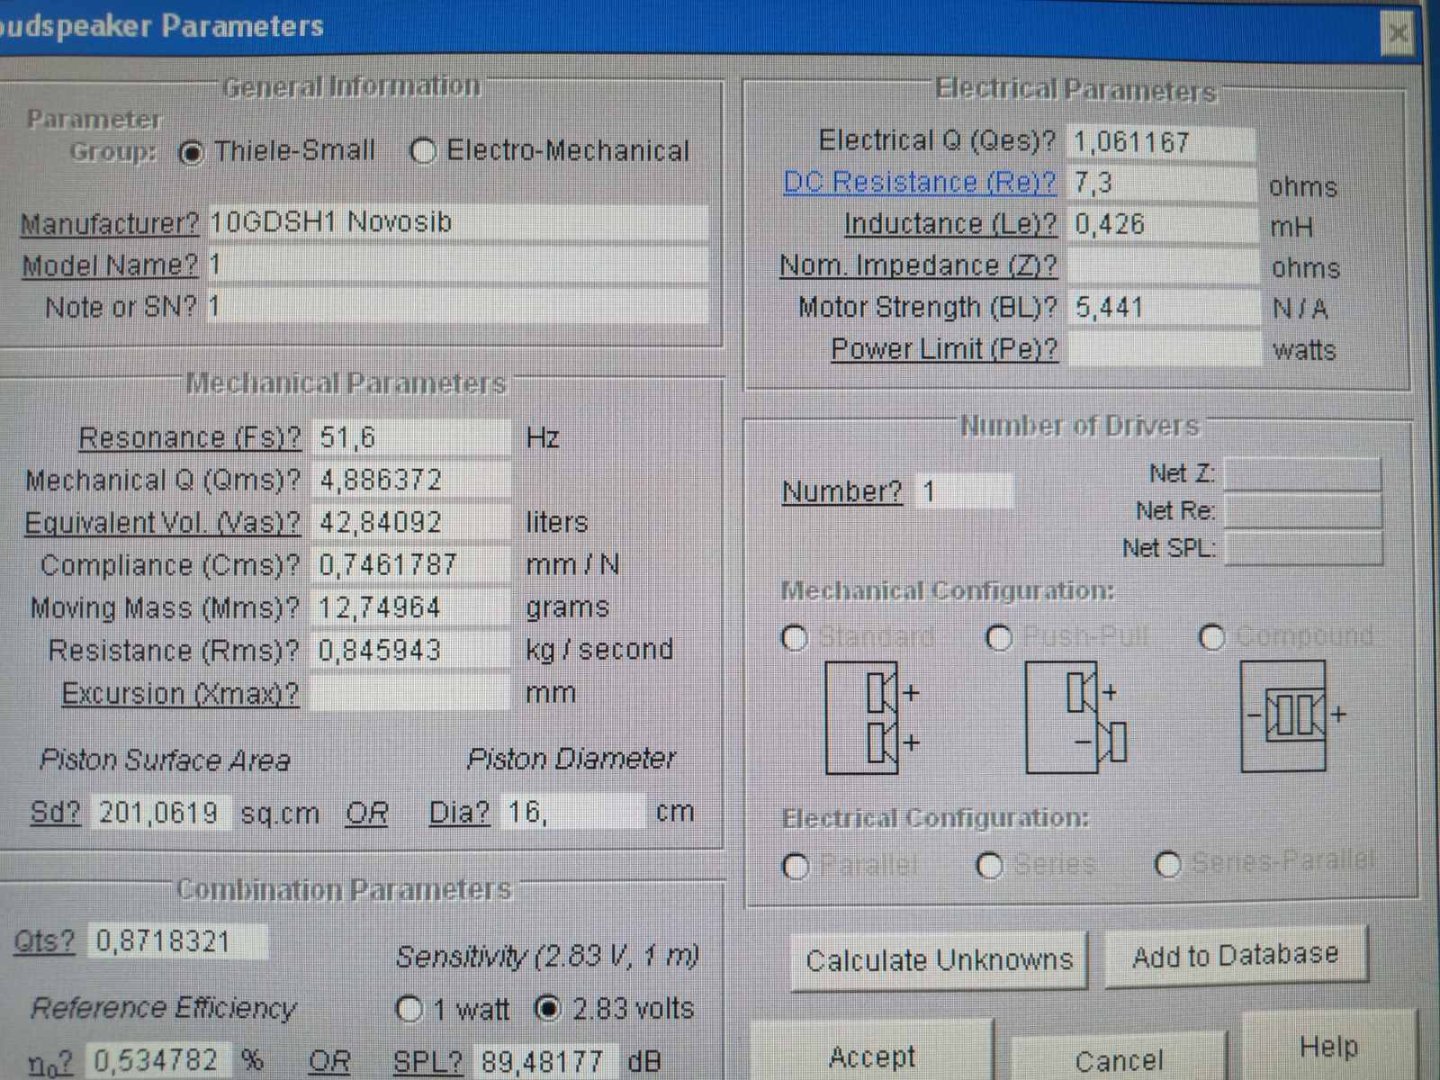Click the Accept button
The image size is (1440, 1080).
click(871, 1057)
